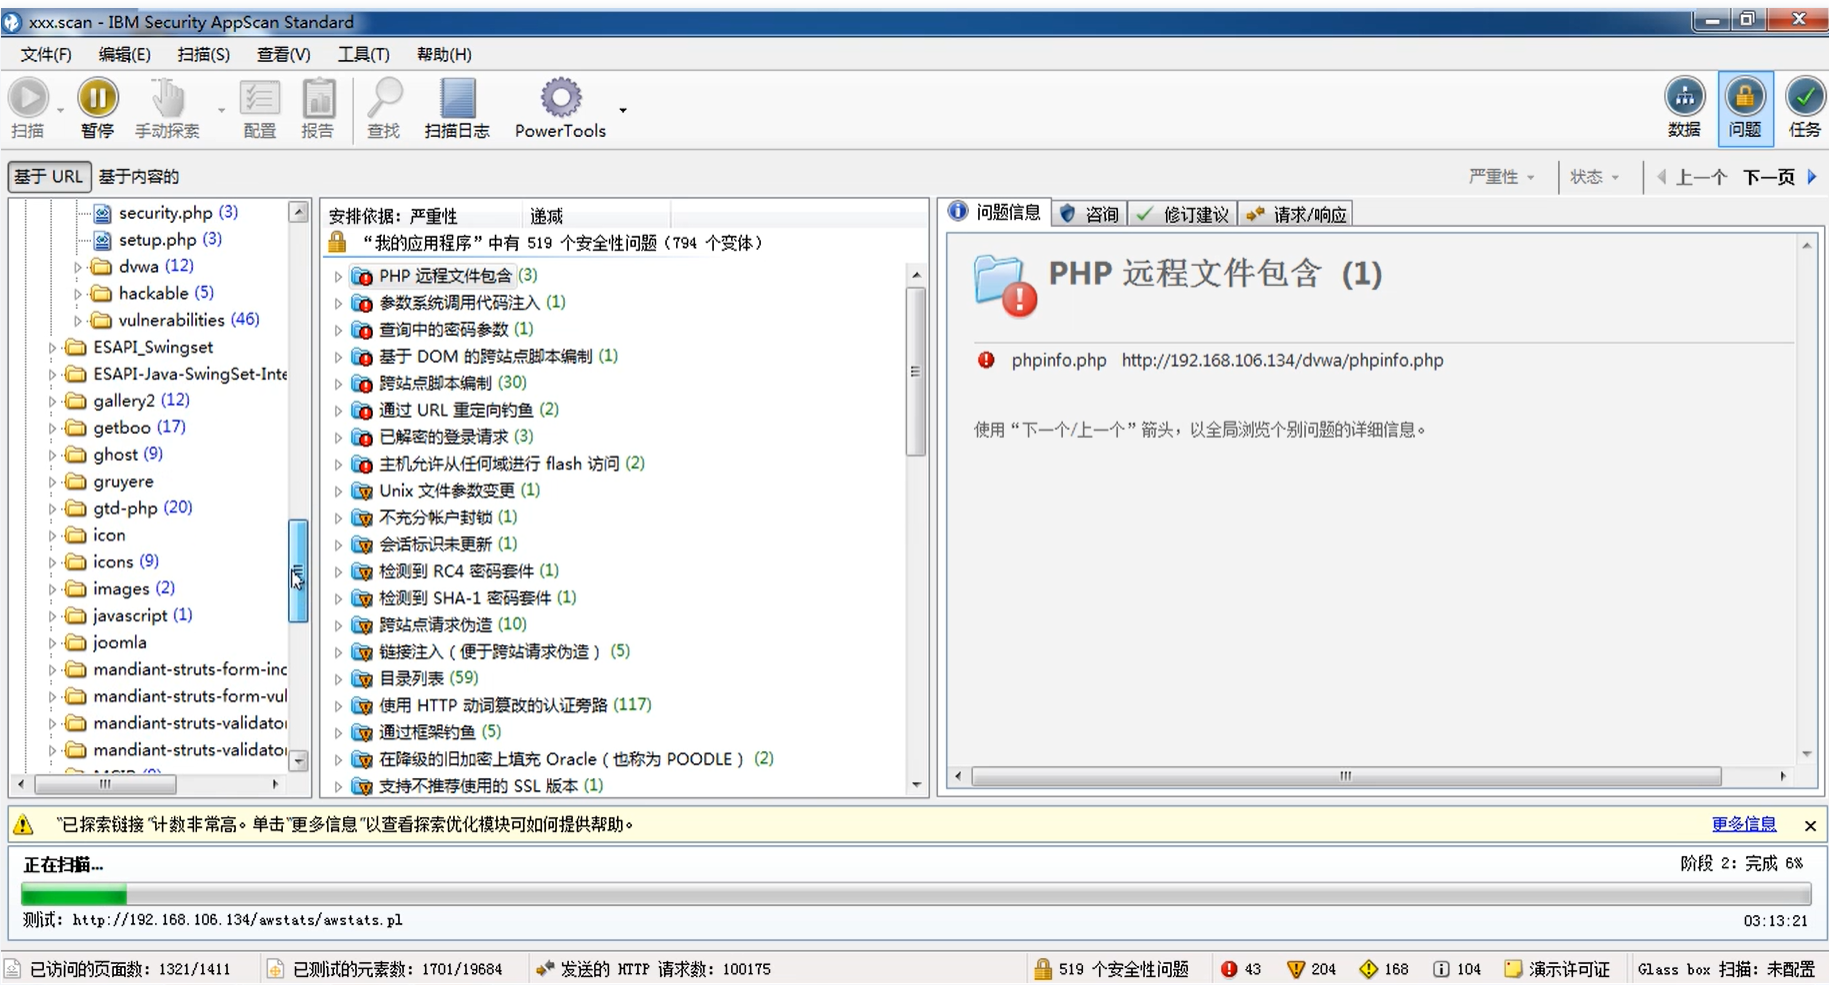Expand 目录列表 (59) issue group
This screenshot has height=985, width=1829.
point(338,679)
